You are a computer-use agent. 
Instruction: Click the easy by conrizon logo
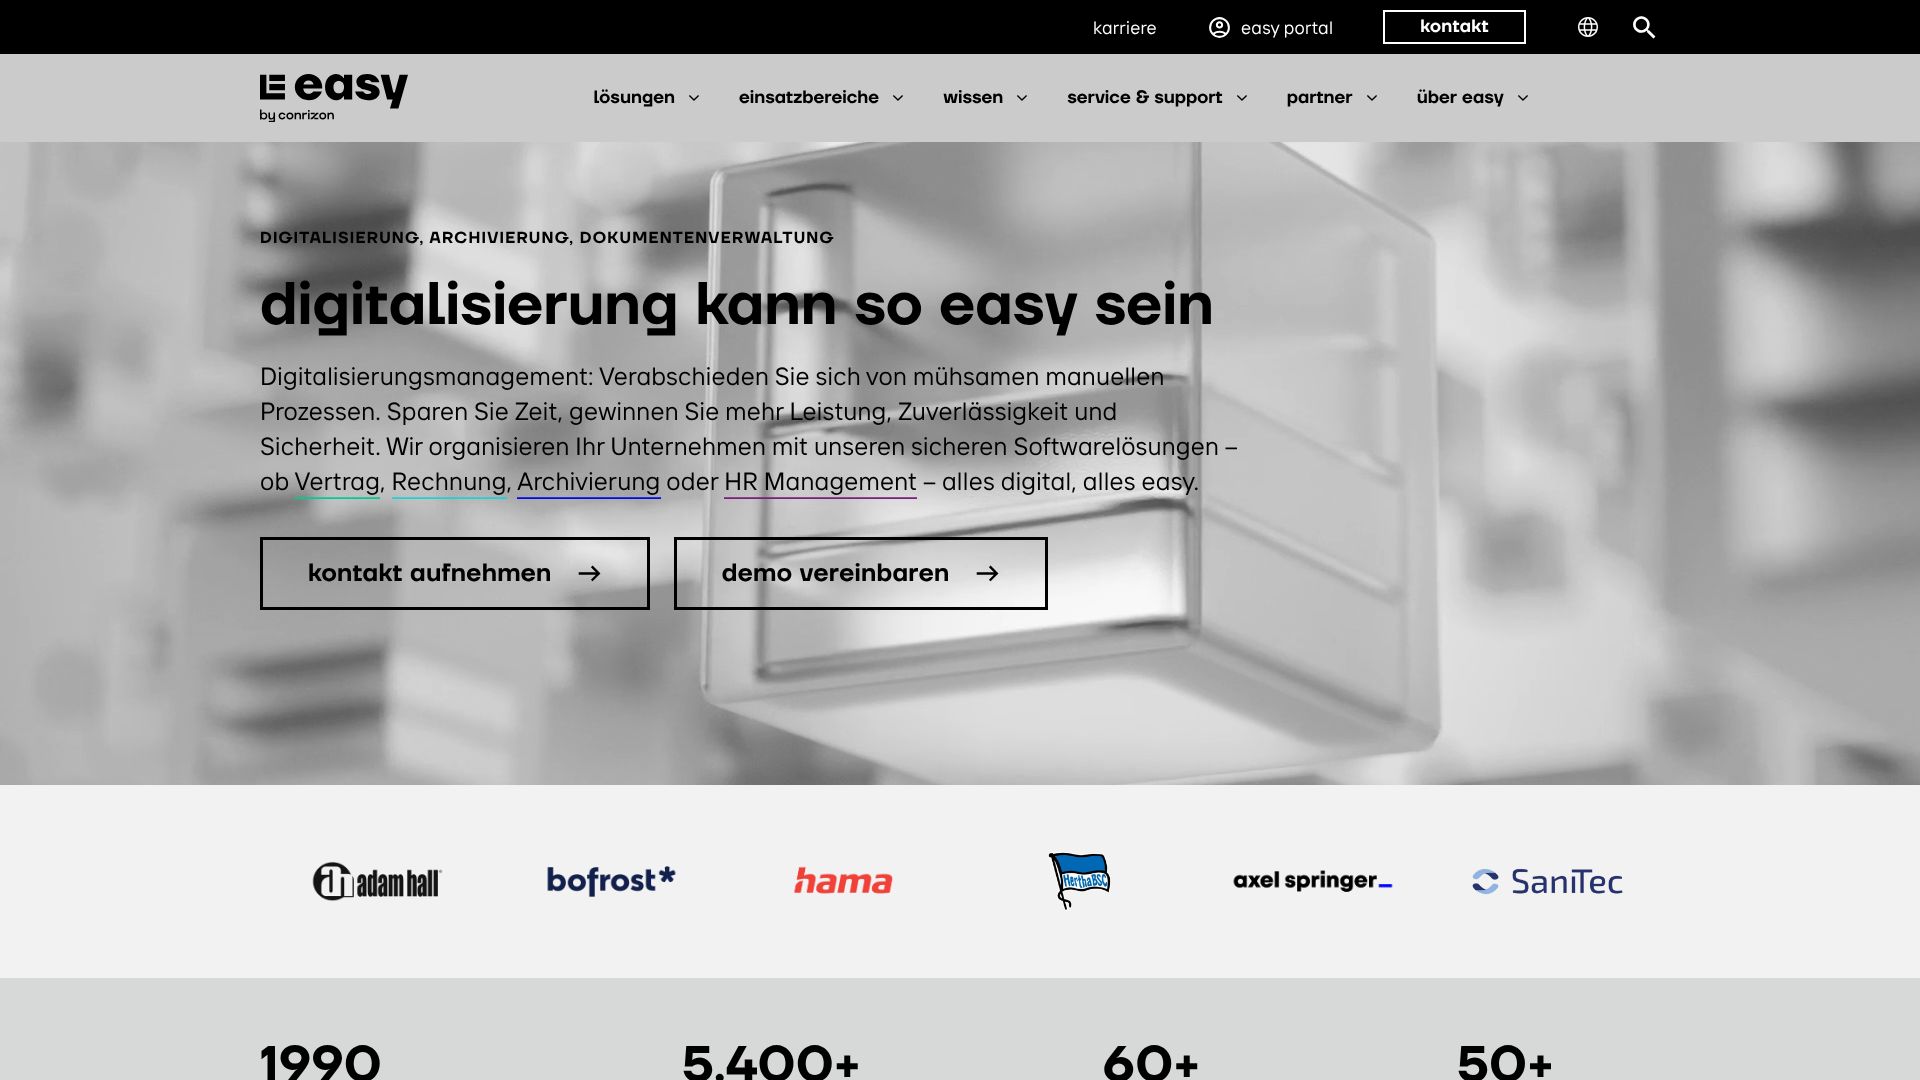(x=333, y=97)
